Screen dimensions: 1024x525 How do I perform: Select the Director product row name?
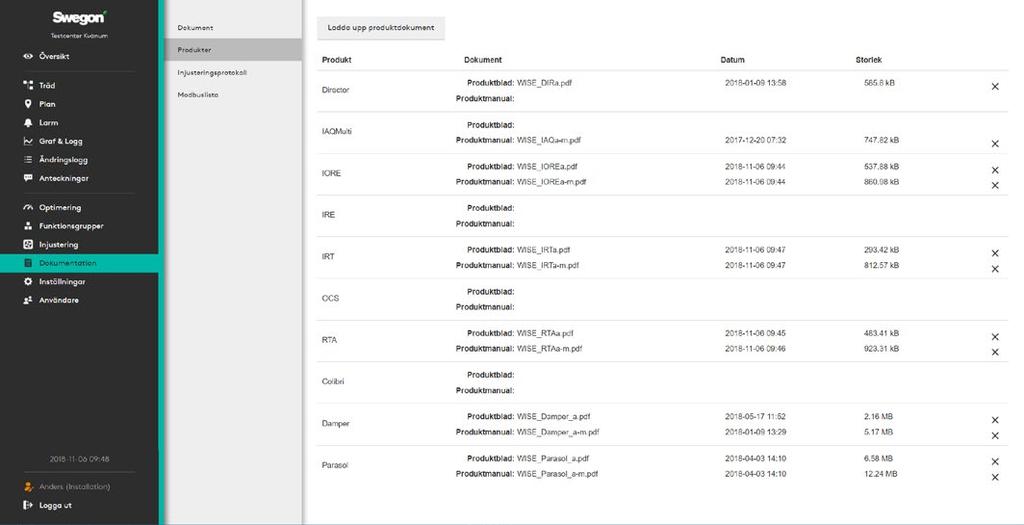335,90
